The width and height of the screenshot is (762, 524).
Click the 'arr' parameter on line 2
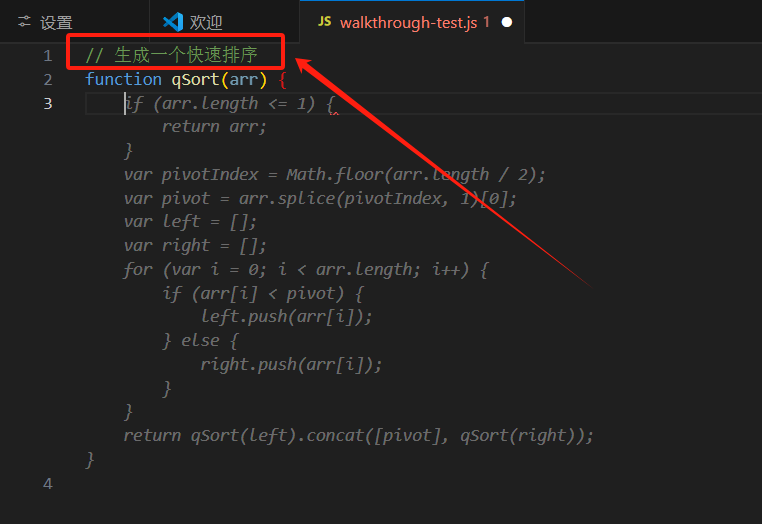click(x=243, y=79)
